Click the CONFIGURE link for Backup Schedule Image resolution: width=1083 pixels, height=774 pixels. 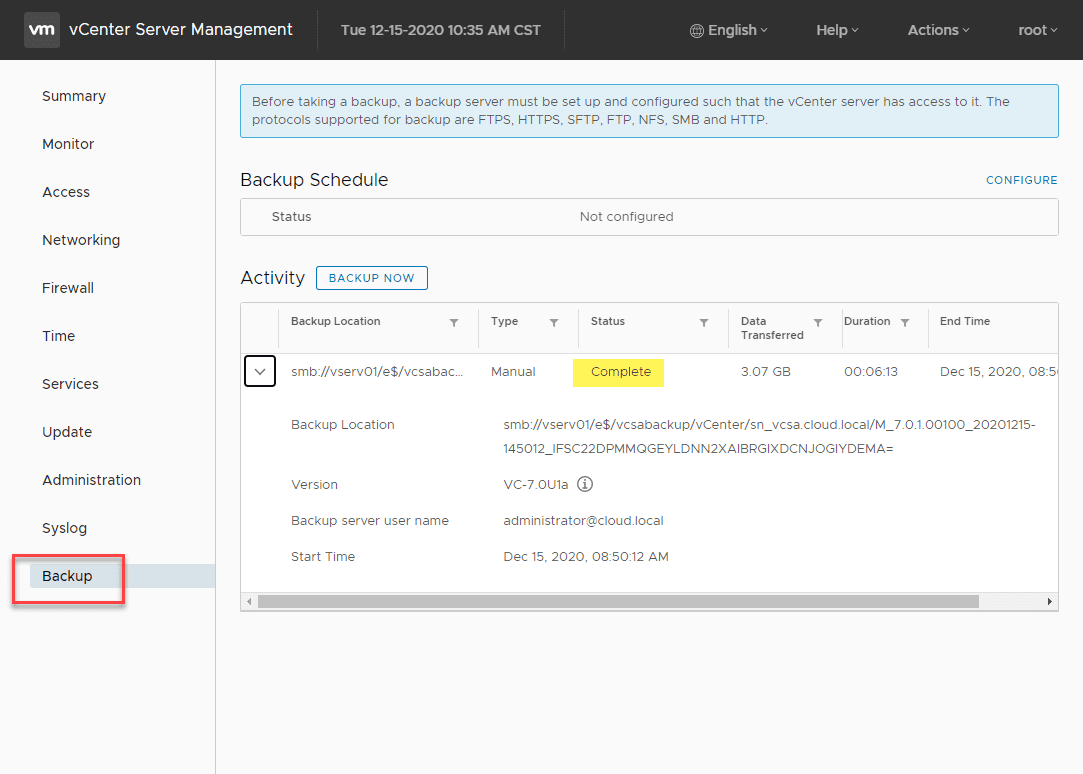(1021, 180)
